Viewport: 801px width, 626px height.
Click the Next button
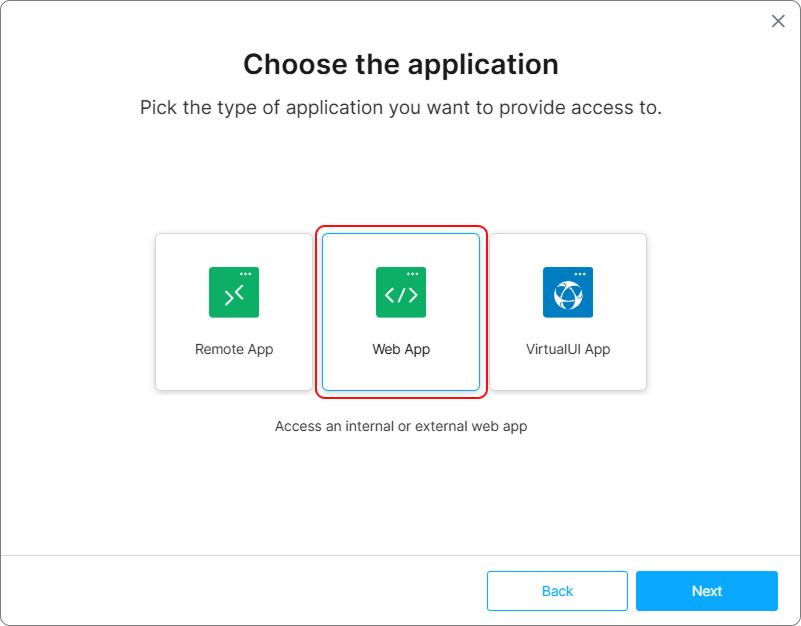pyautogui.click(x=706, y=591)
